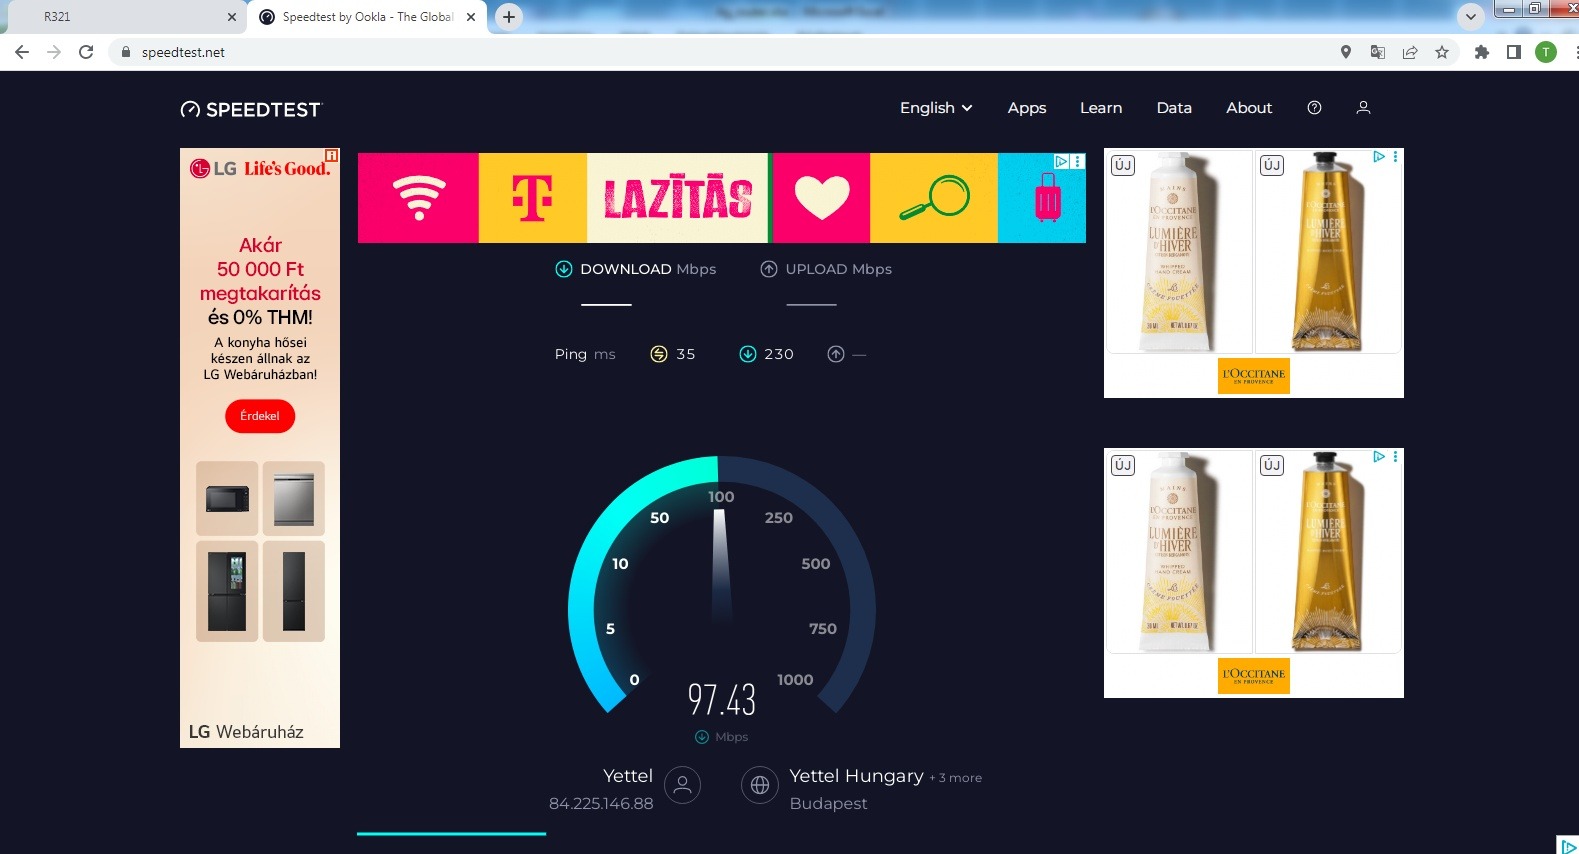Image resolution: width=1579 pixels, height=854 pixels.
Task: Click the AdChoices icon on top banner ad
Action: [1062, 161]
